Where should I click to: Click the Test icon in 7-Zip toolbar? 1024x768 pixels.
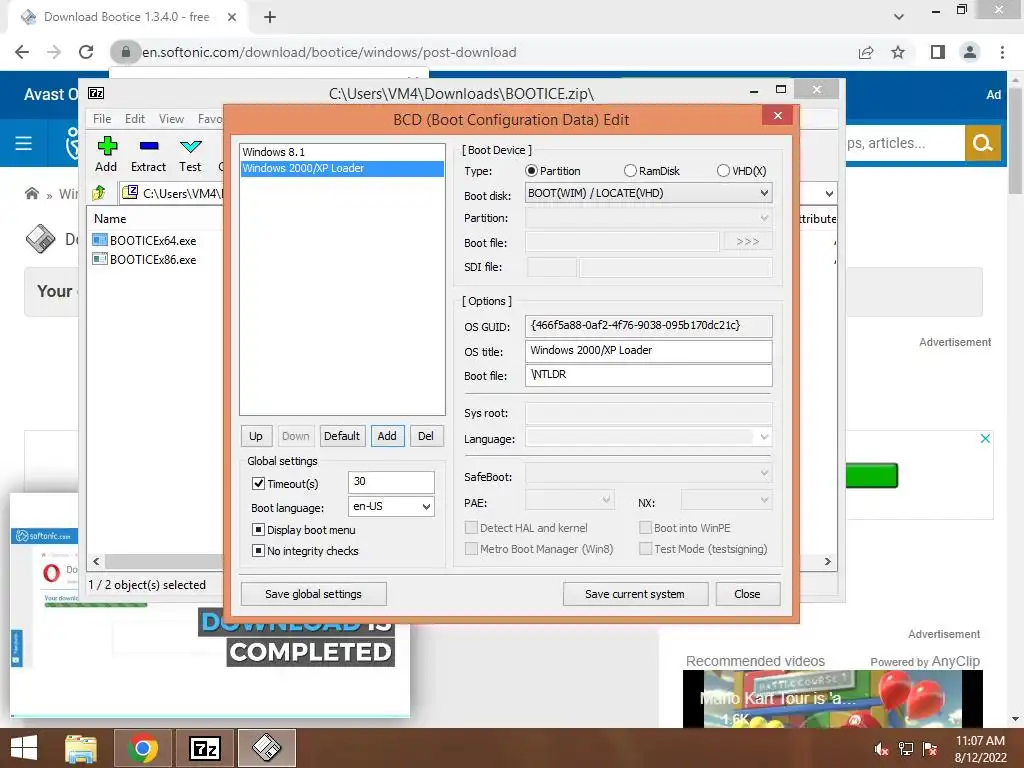point(191,146)
